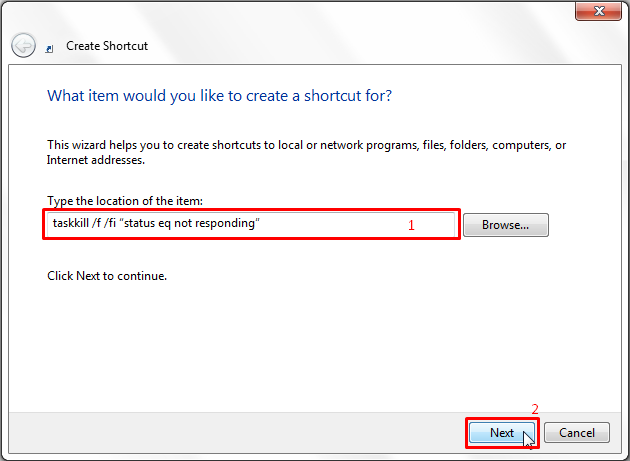Click the red annotation number 1

pos(411,226)
